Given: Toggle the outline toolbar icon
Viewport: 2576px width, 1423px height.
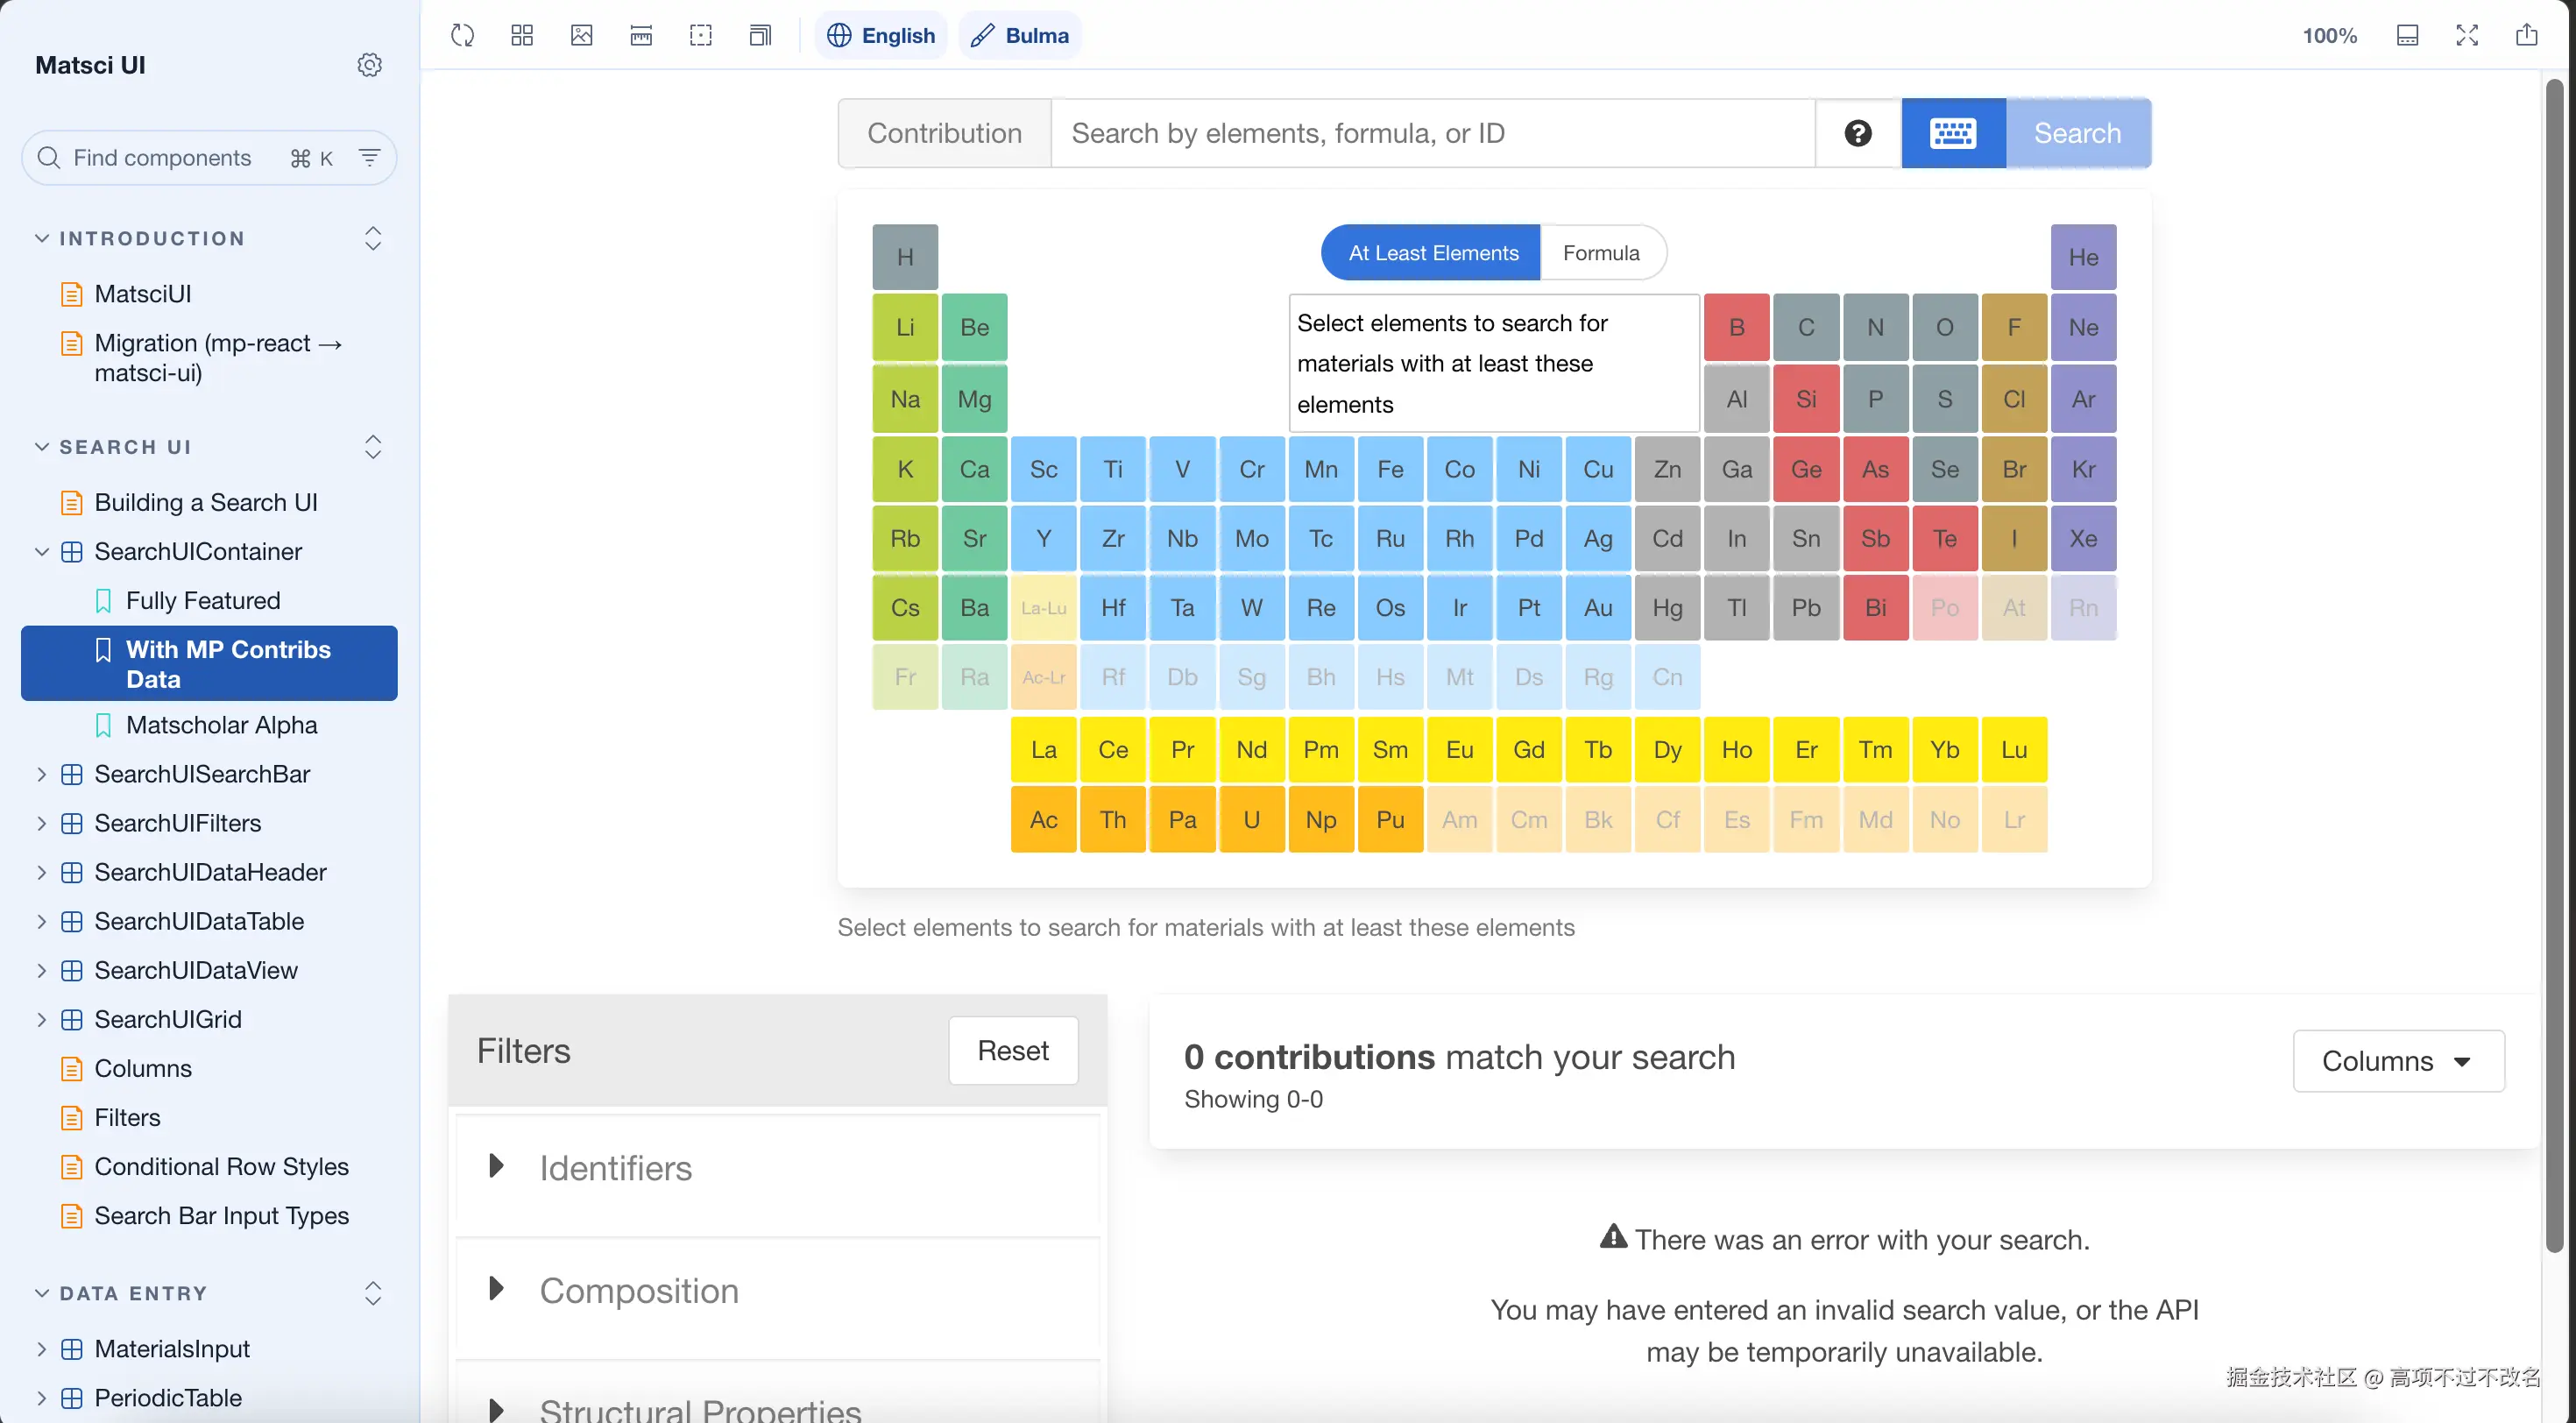Looking at the screenshot, I should (x=701, y=35).
